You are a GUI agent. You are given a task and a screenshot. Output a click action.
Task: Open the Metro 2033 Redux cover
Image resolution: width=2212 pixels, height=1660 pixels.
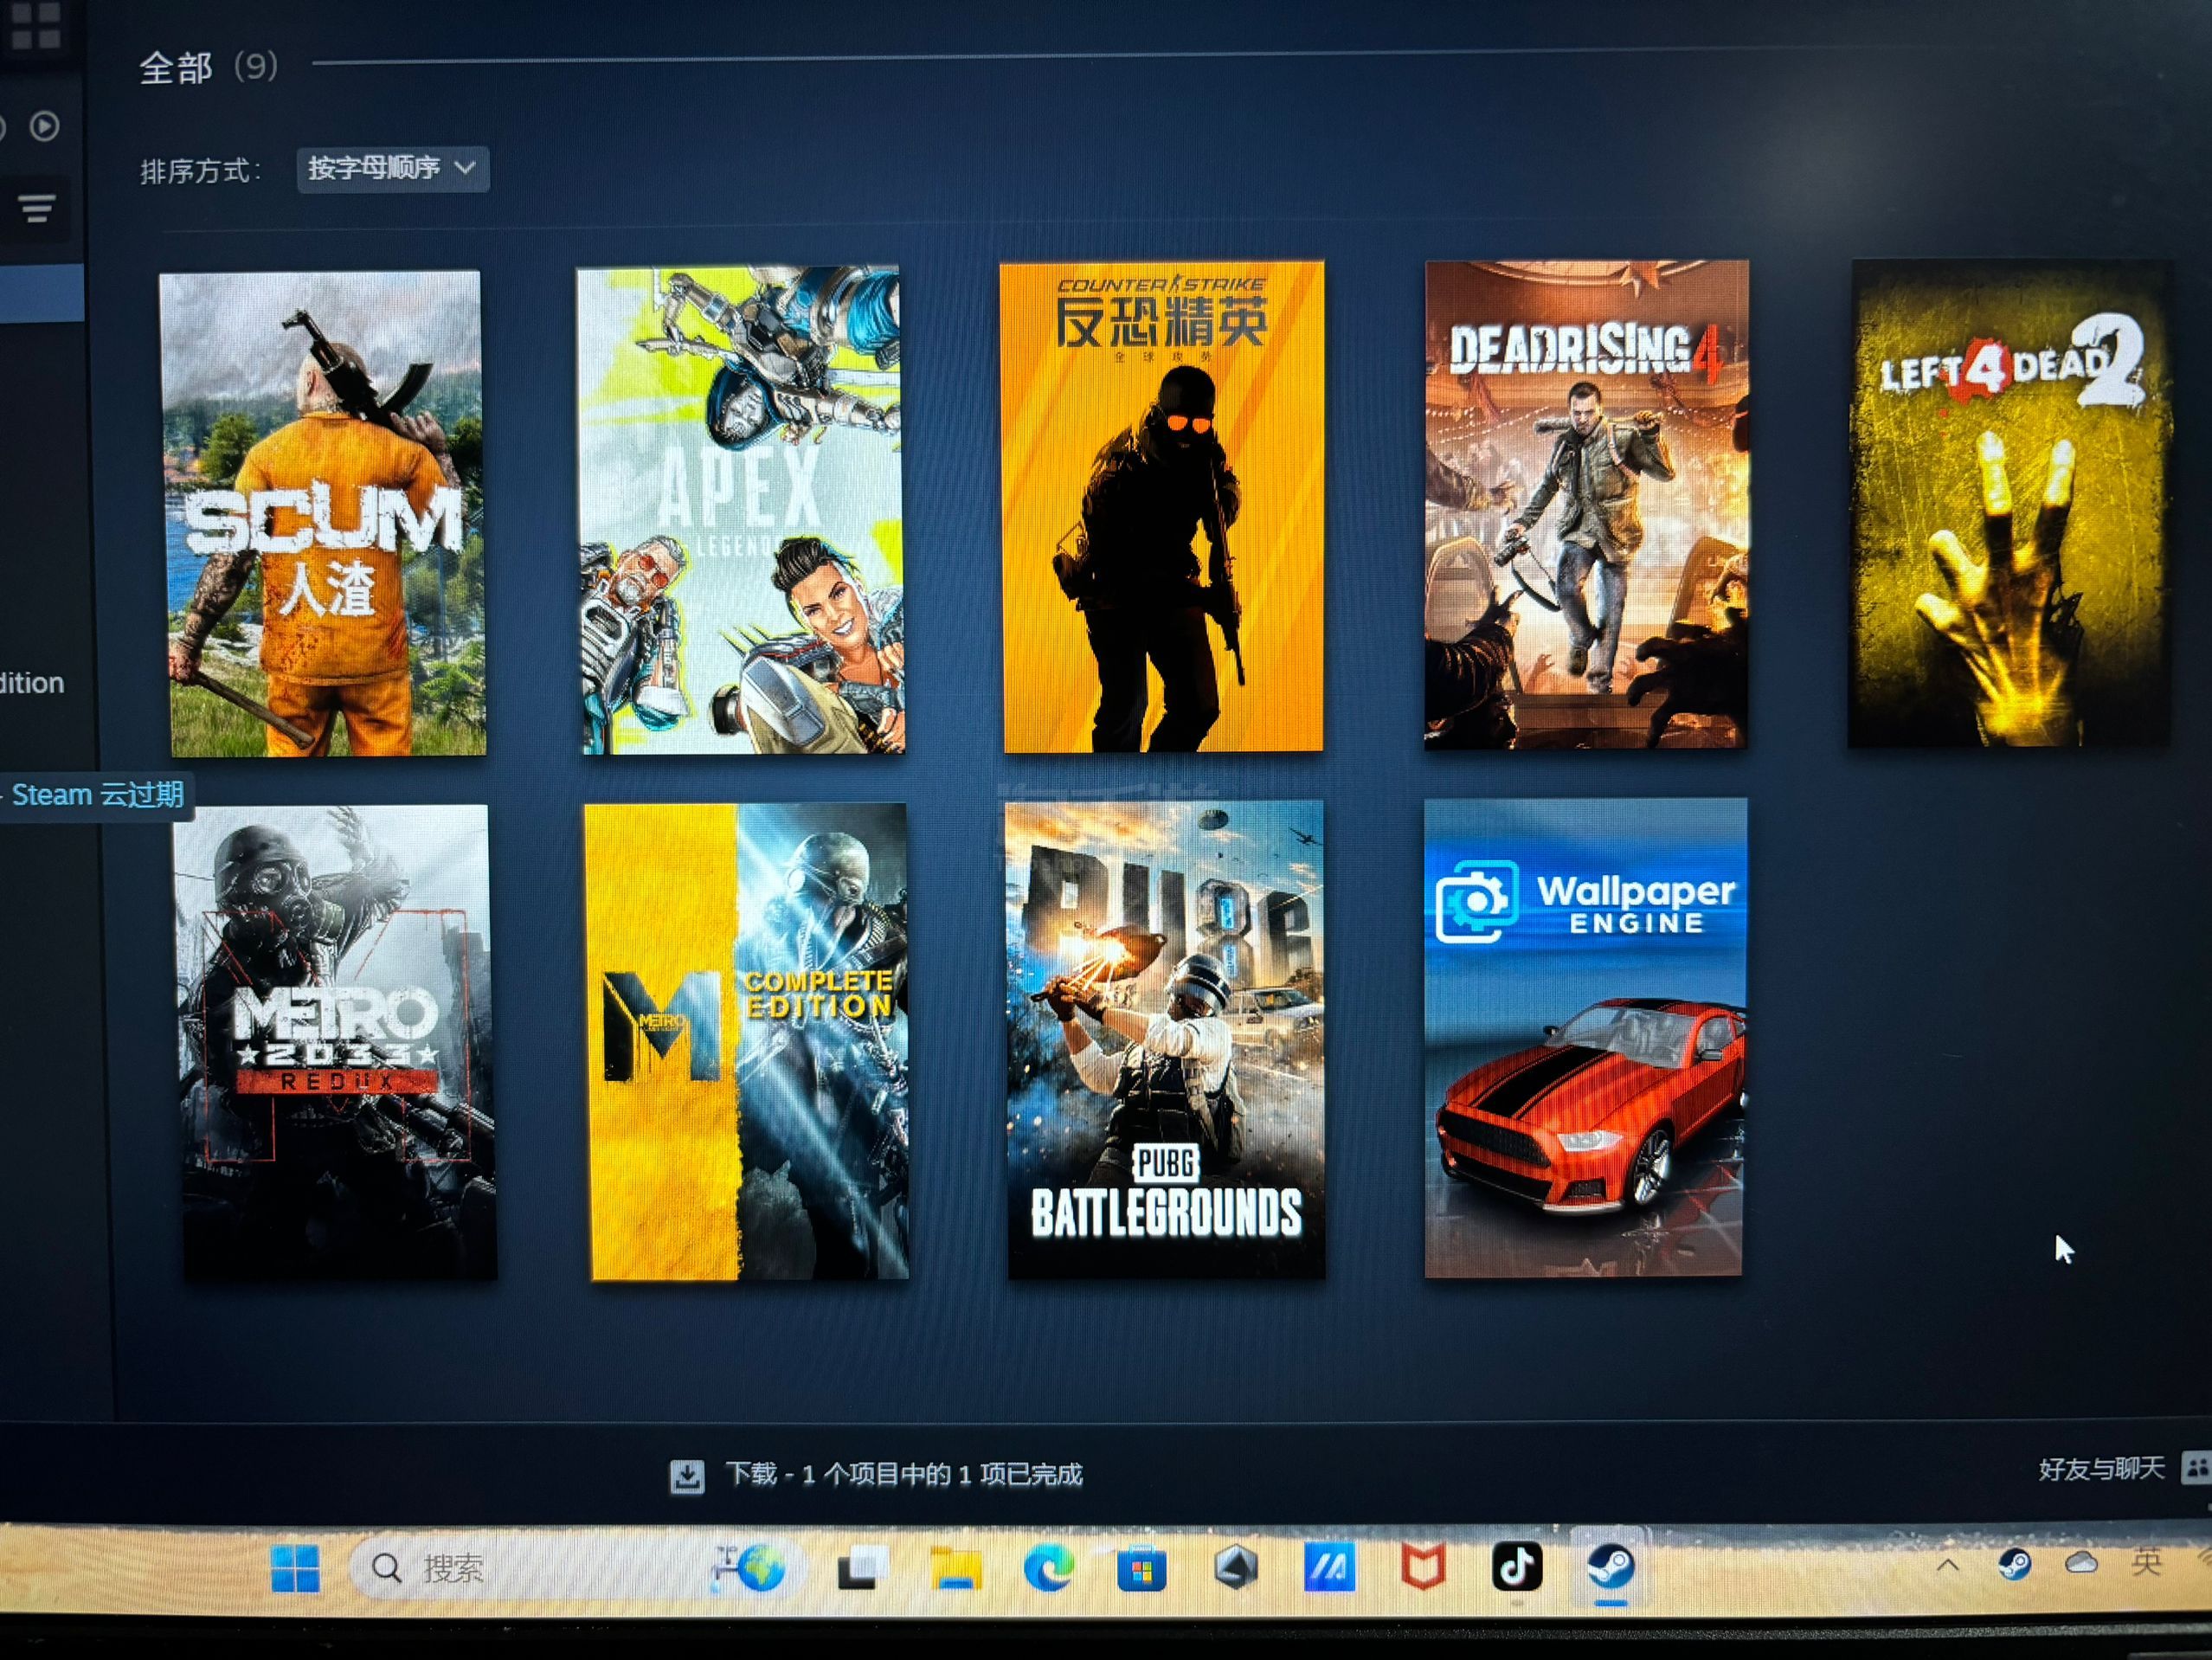pos(335,1042)
